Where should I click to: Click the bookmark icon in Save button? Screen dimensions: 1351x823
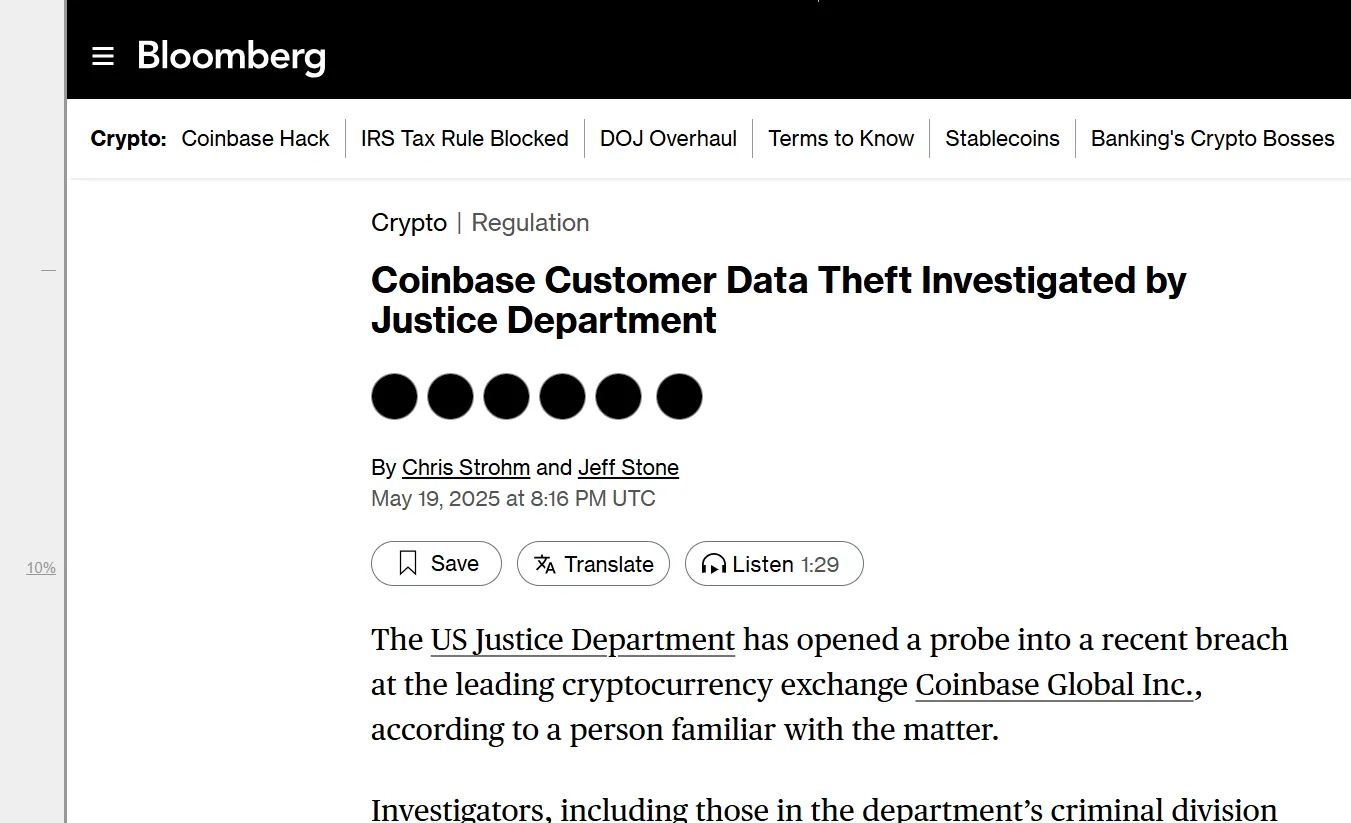click(x=408, y=564)
